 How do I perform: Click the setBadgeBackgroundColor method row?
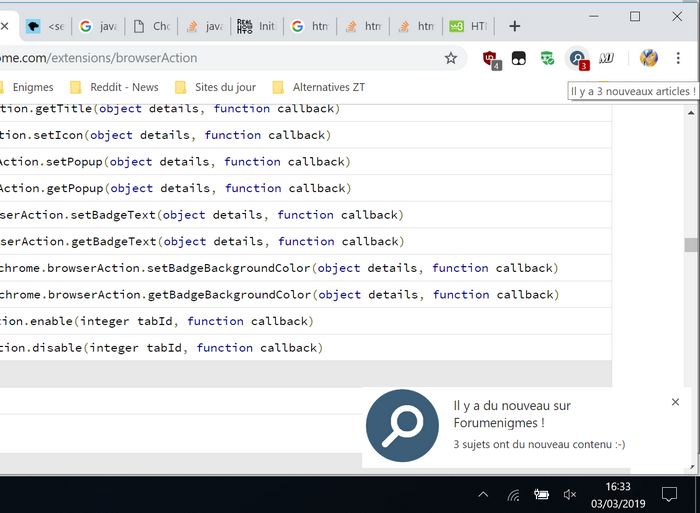click(x=305, y=268)
